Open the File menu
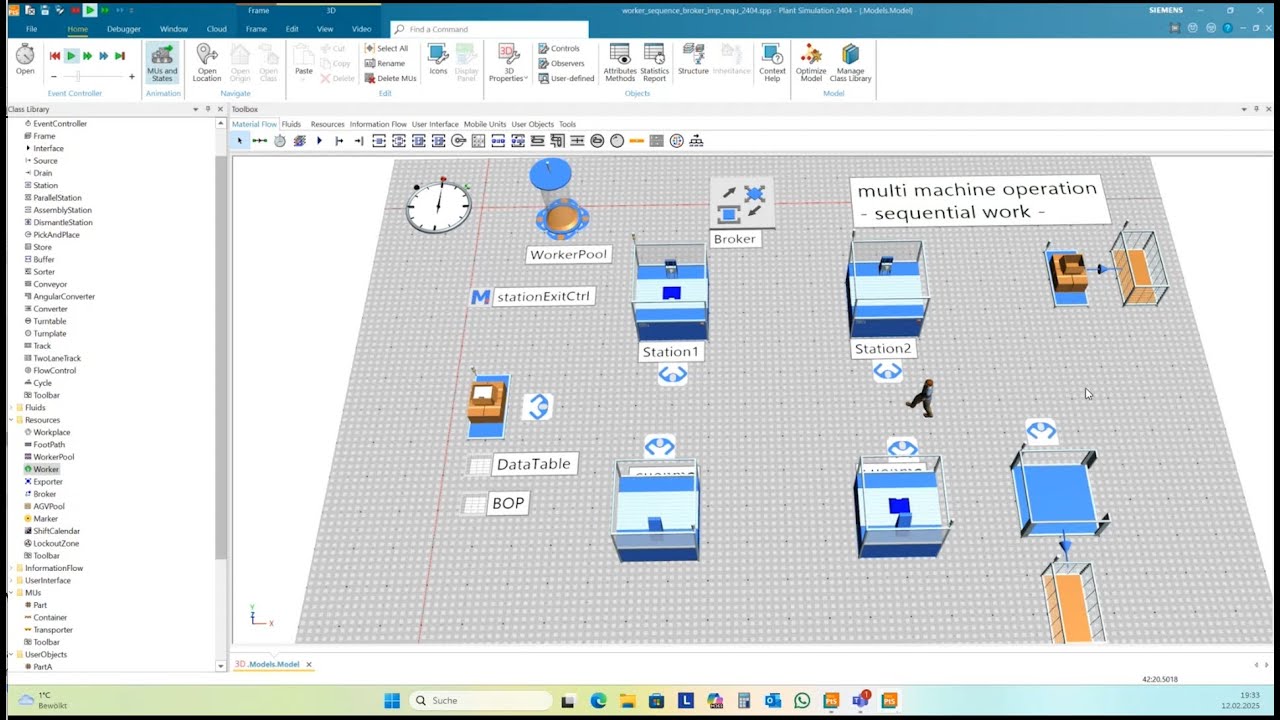Viewport: 1280px width, 720px height. click(x=31, y=29)
